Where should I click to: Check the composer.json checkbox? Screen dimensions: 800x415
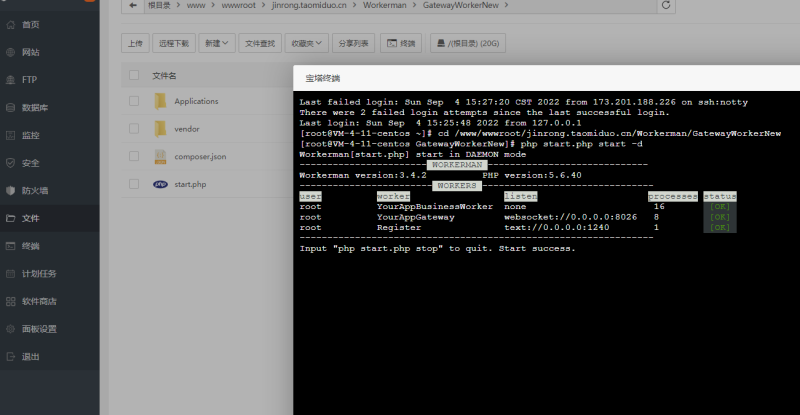(x=134, y=156)
